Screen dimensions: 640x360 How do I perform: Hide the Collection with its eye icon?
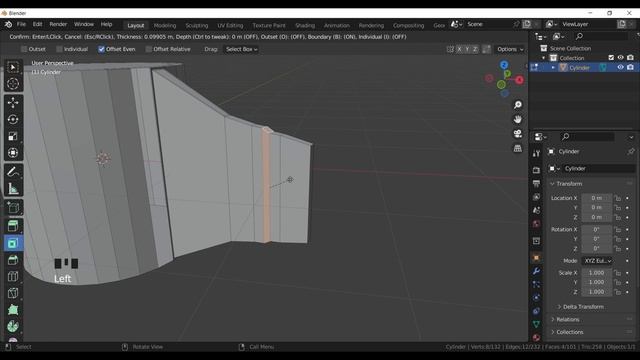(x=620, y=58)
